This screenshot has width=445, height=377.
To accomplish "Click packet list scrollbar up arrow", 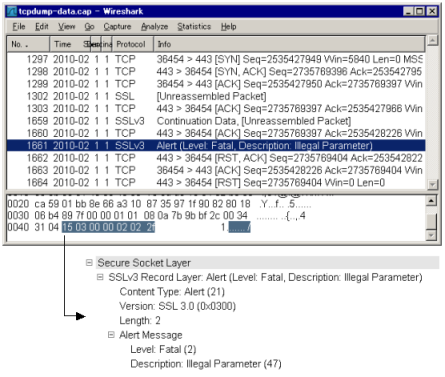I will point(432,41).
